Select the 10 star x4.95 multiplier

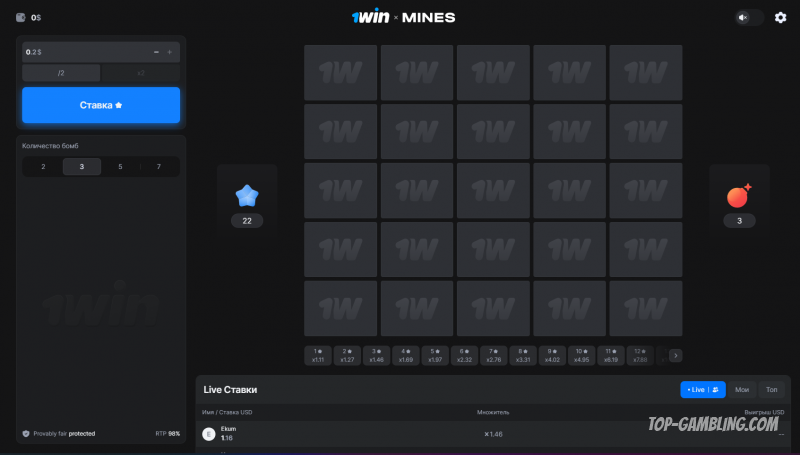[582, 356]
